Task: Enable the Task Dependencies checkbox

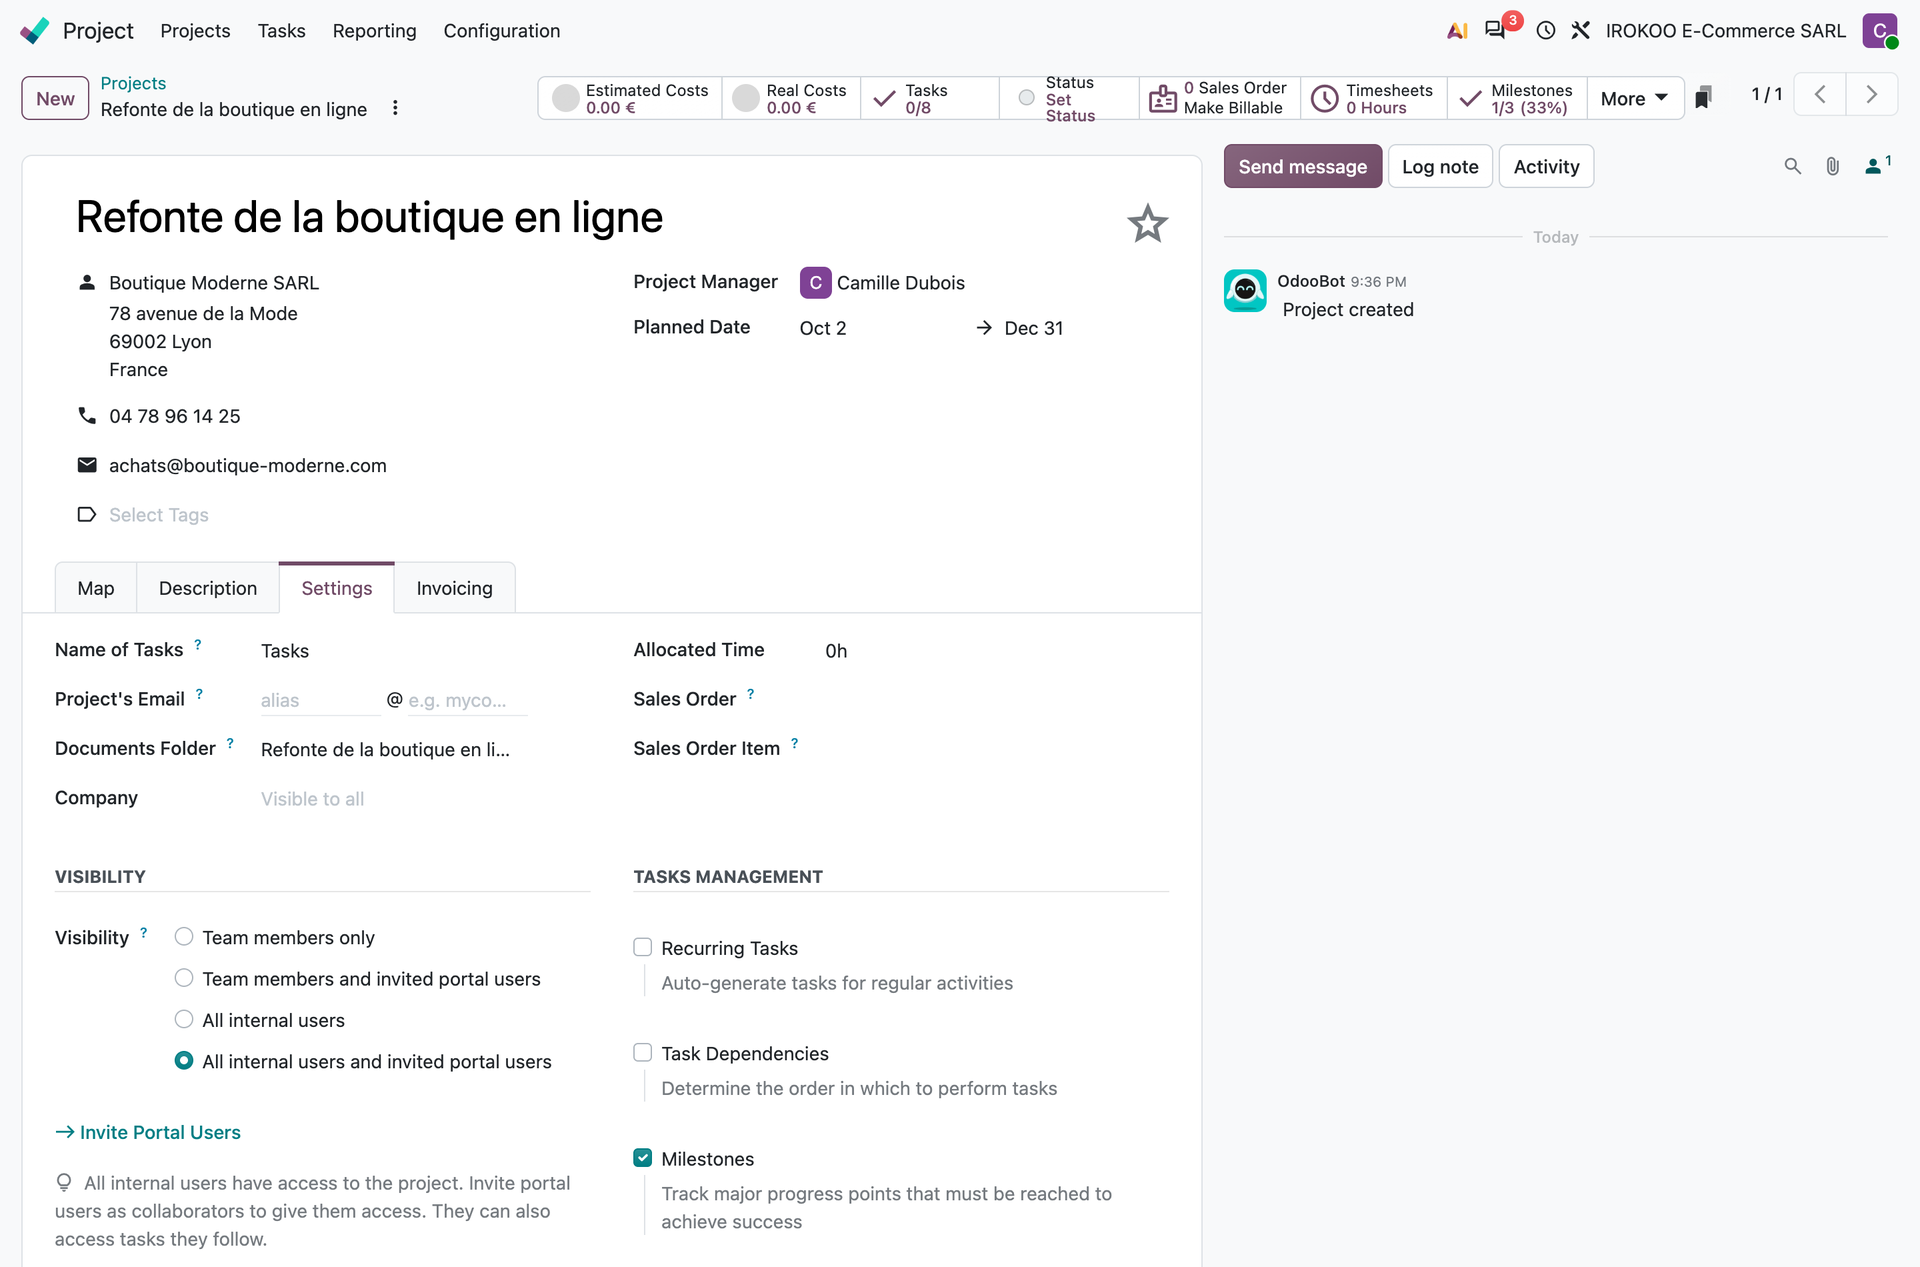Action: 643,1052
